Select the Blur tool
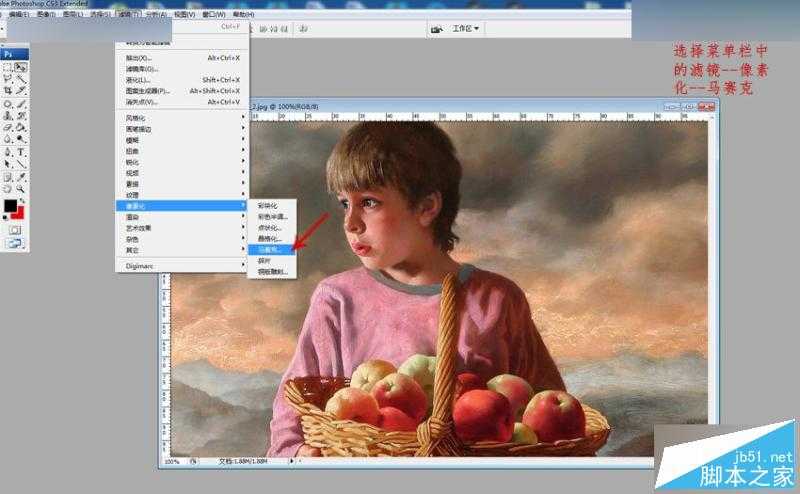800x494 pixels. [x=8, y=138]
